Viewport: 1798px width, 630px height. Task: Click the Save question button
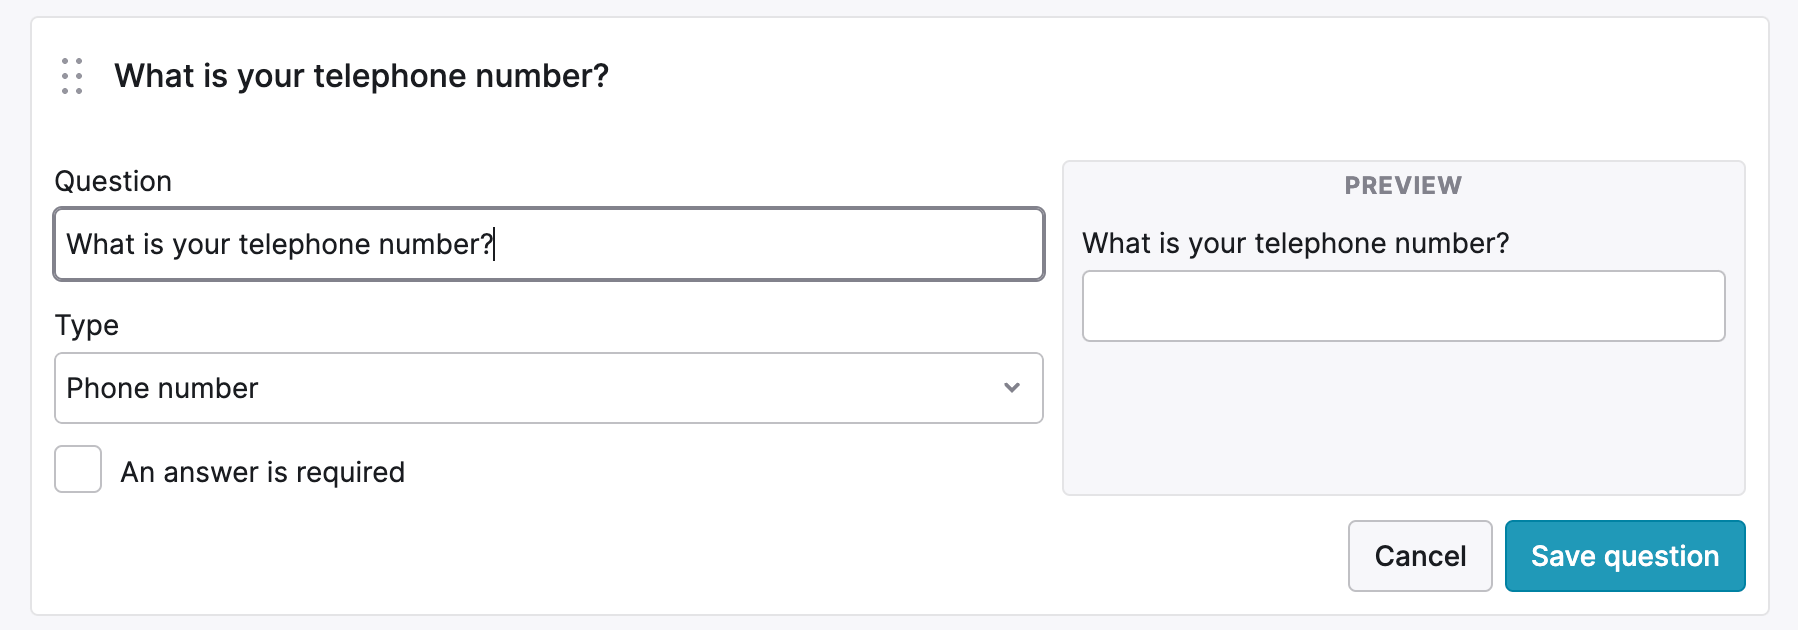[1625, 556]
